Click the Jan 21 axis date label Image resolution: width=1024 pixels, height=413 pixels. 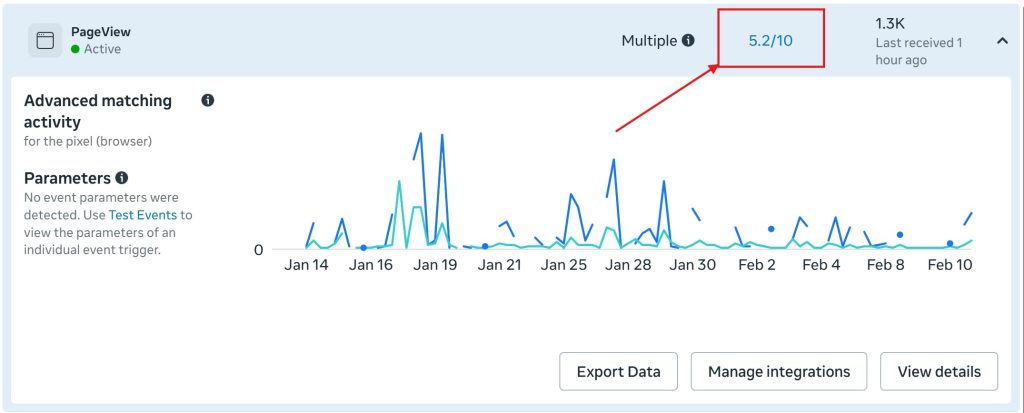[x=500, y=265]
